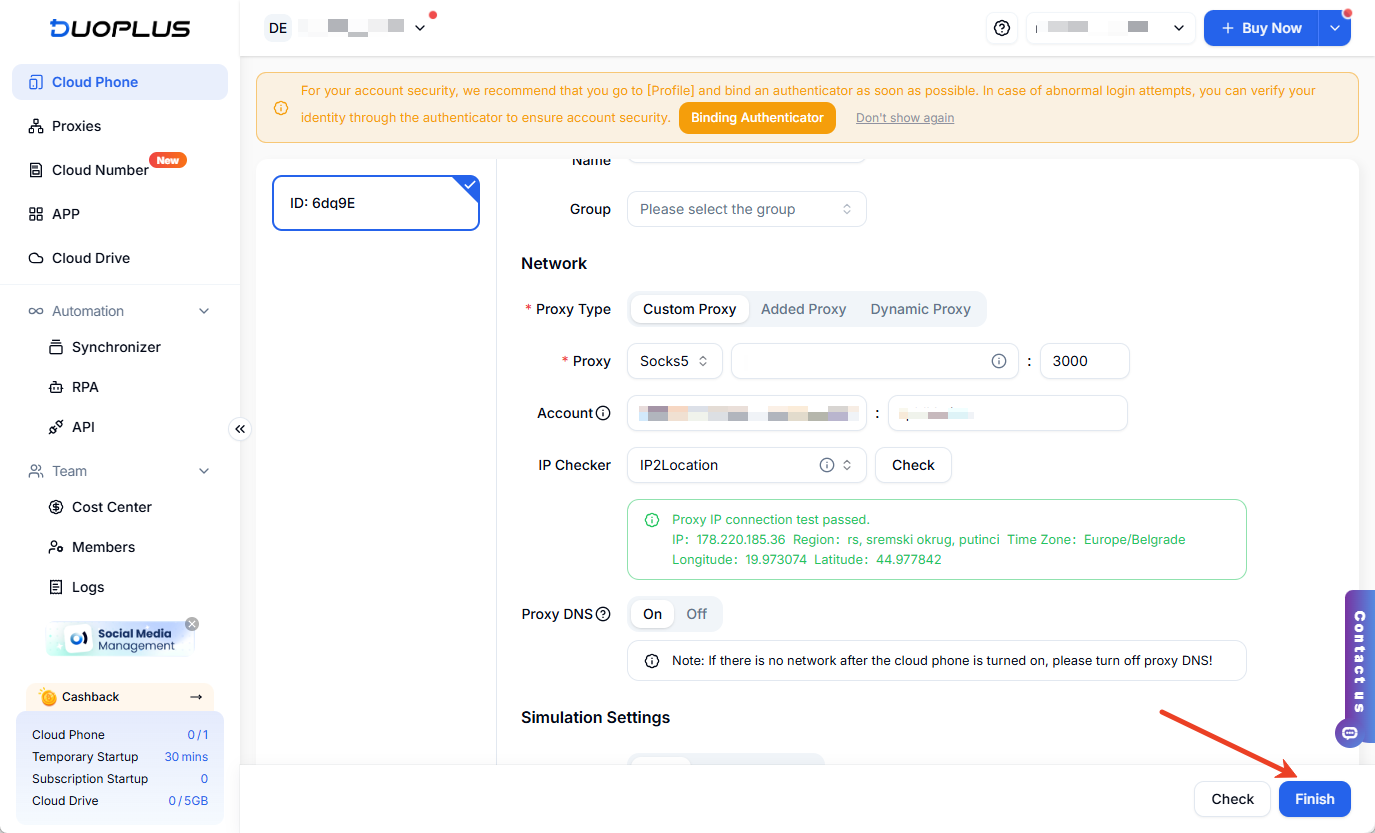Open the chat bubble contact icon
The image size is (1375, 833).
pyautogui.click(x=1349, y=733)
